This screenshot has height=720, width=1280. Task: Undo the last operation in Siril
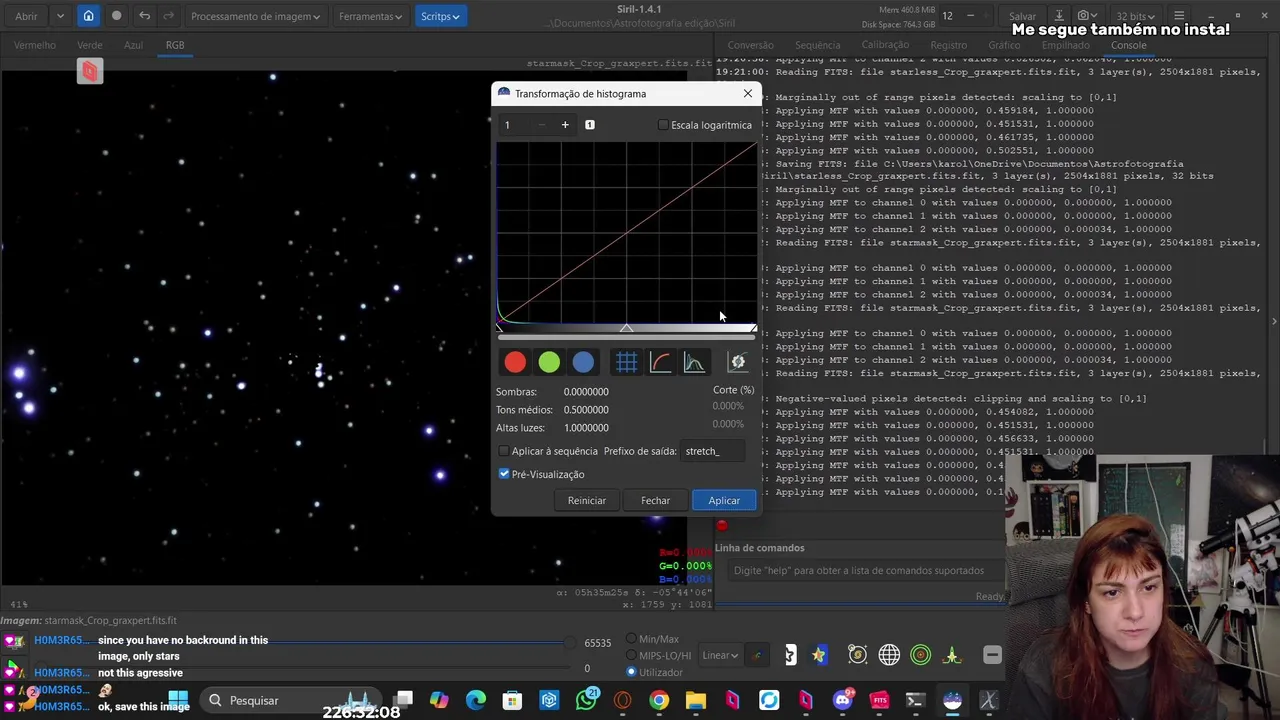tap(145, 16)
